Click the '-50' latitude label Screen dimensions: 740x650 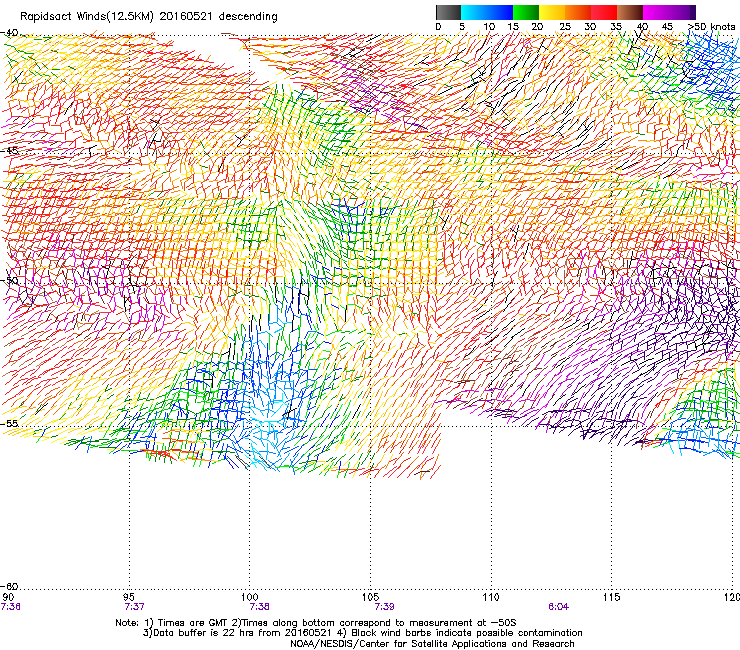10,280
